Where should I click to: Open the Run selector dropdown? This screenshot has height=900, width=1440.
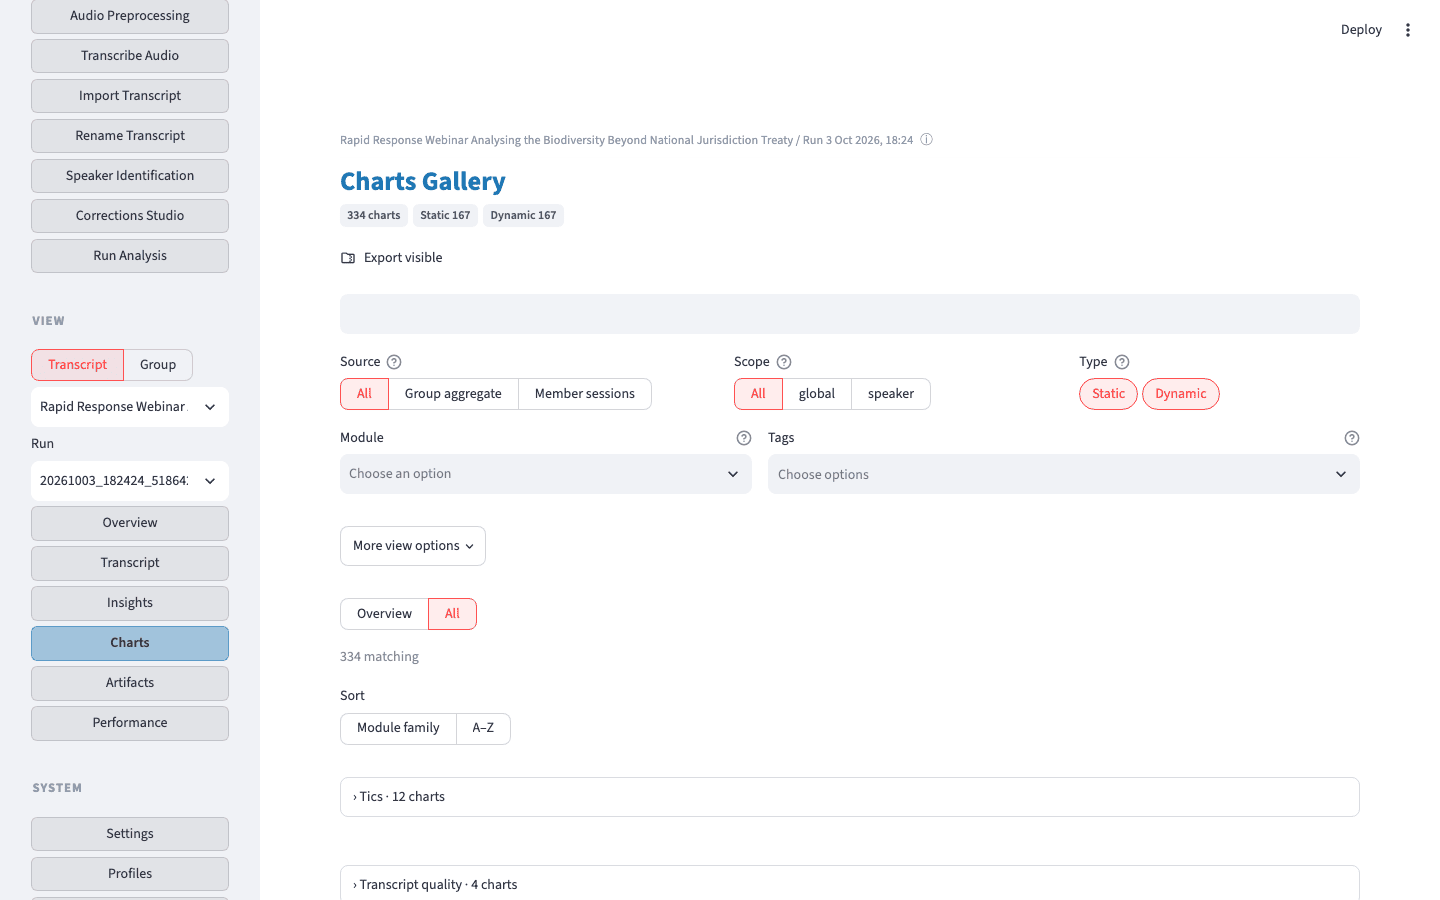[130, 481]
